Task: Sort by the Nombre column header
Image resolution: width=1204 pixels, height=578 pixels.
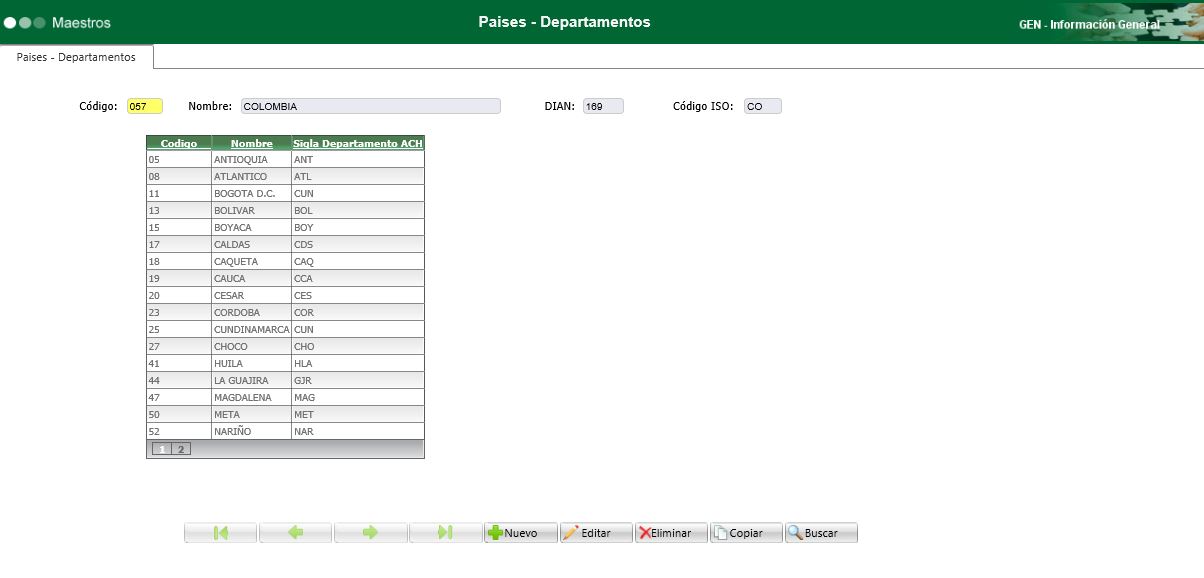Action: click(251, 144)
